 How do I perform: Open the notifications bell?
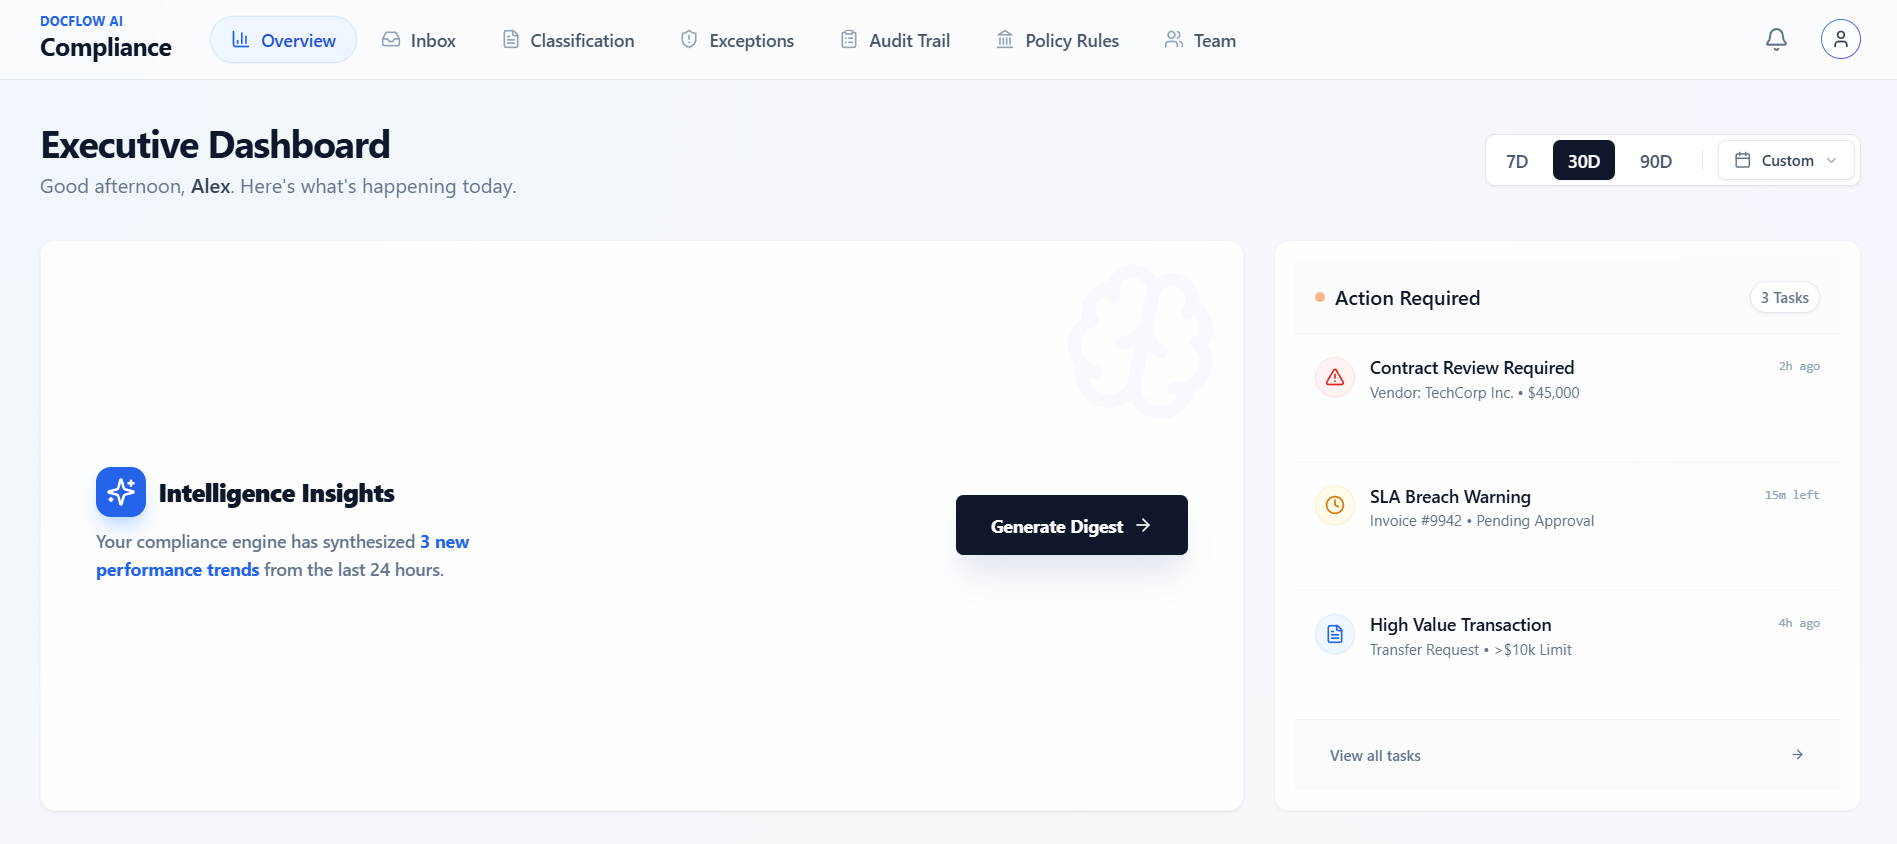pyautogui.click(x=1776, y=40)
